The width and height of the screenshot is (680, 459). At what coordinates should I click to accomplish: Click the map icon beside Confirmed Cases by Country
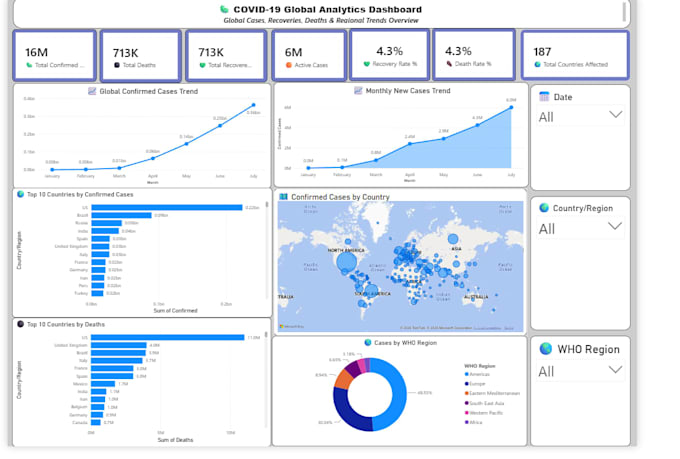click(283, 197)
